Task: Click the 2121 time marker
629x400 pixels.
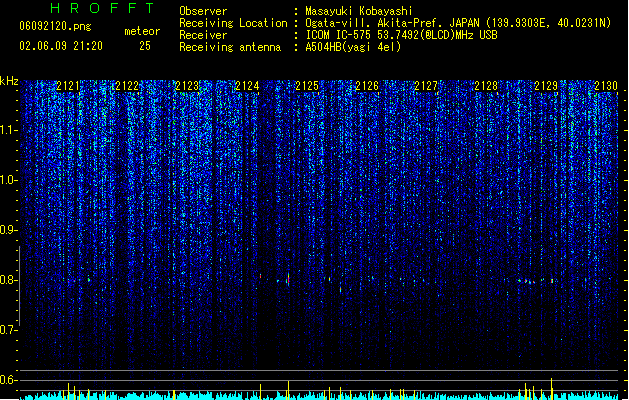Action: click(x=68, y=86)
